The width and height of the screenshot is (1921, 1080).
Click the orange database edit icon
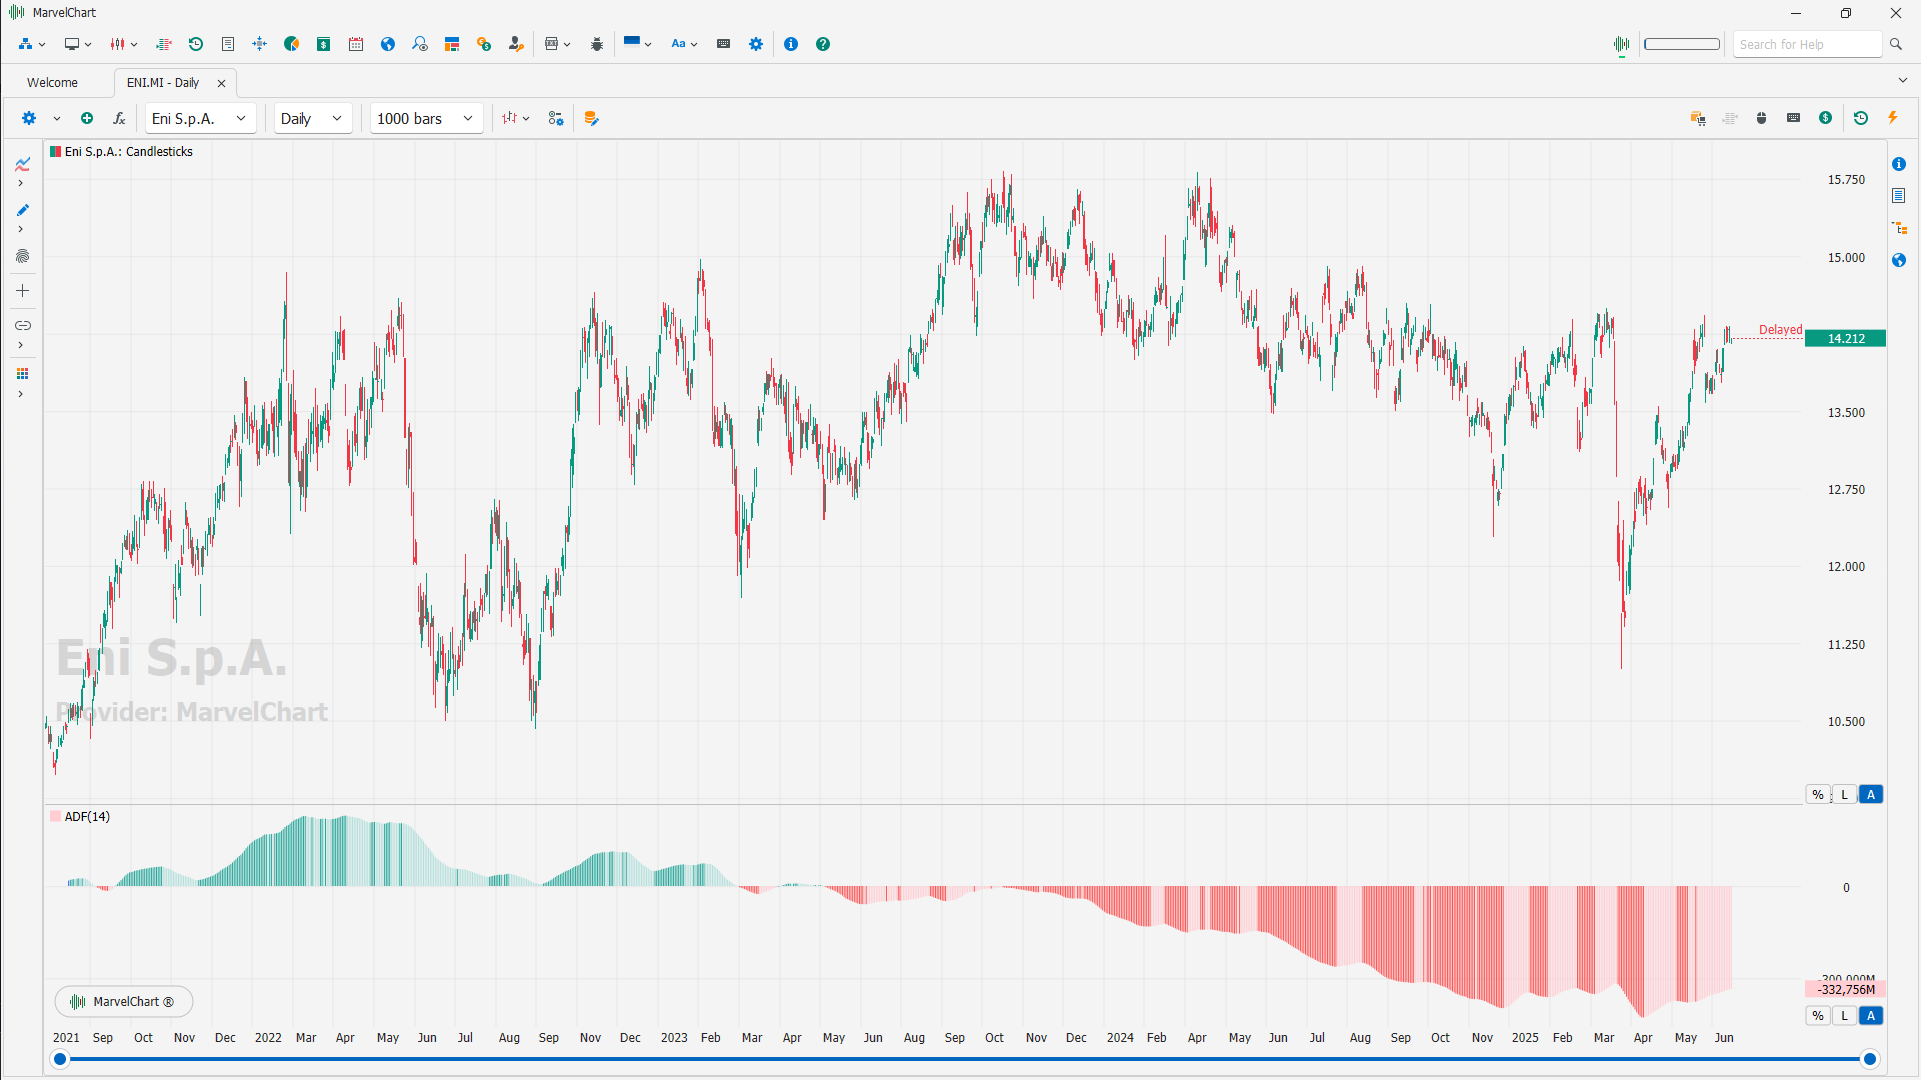point(591,118)
